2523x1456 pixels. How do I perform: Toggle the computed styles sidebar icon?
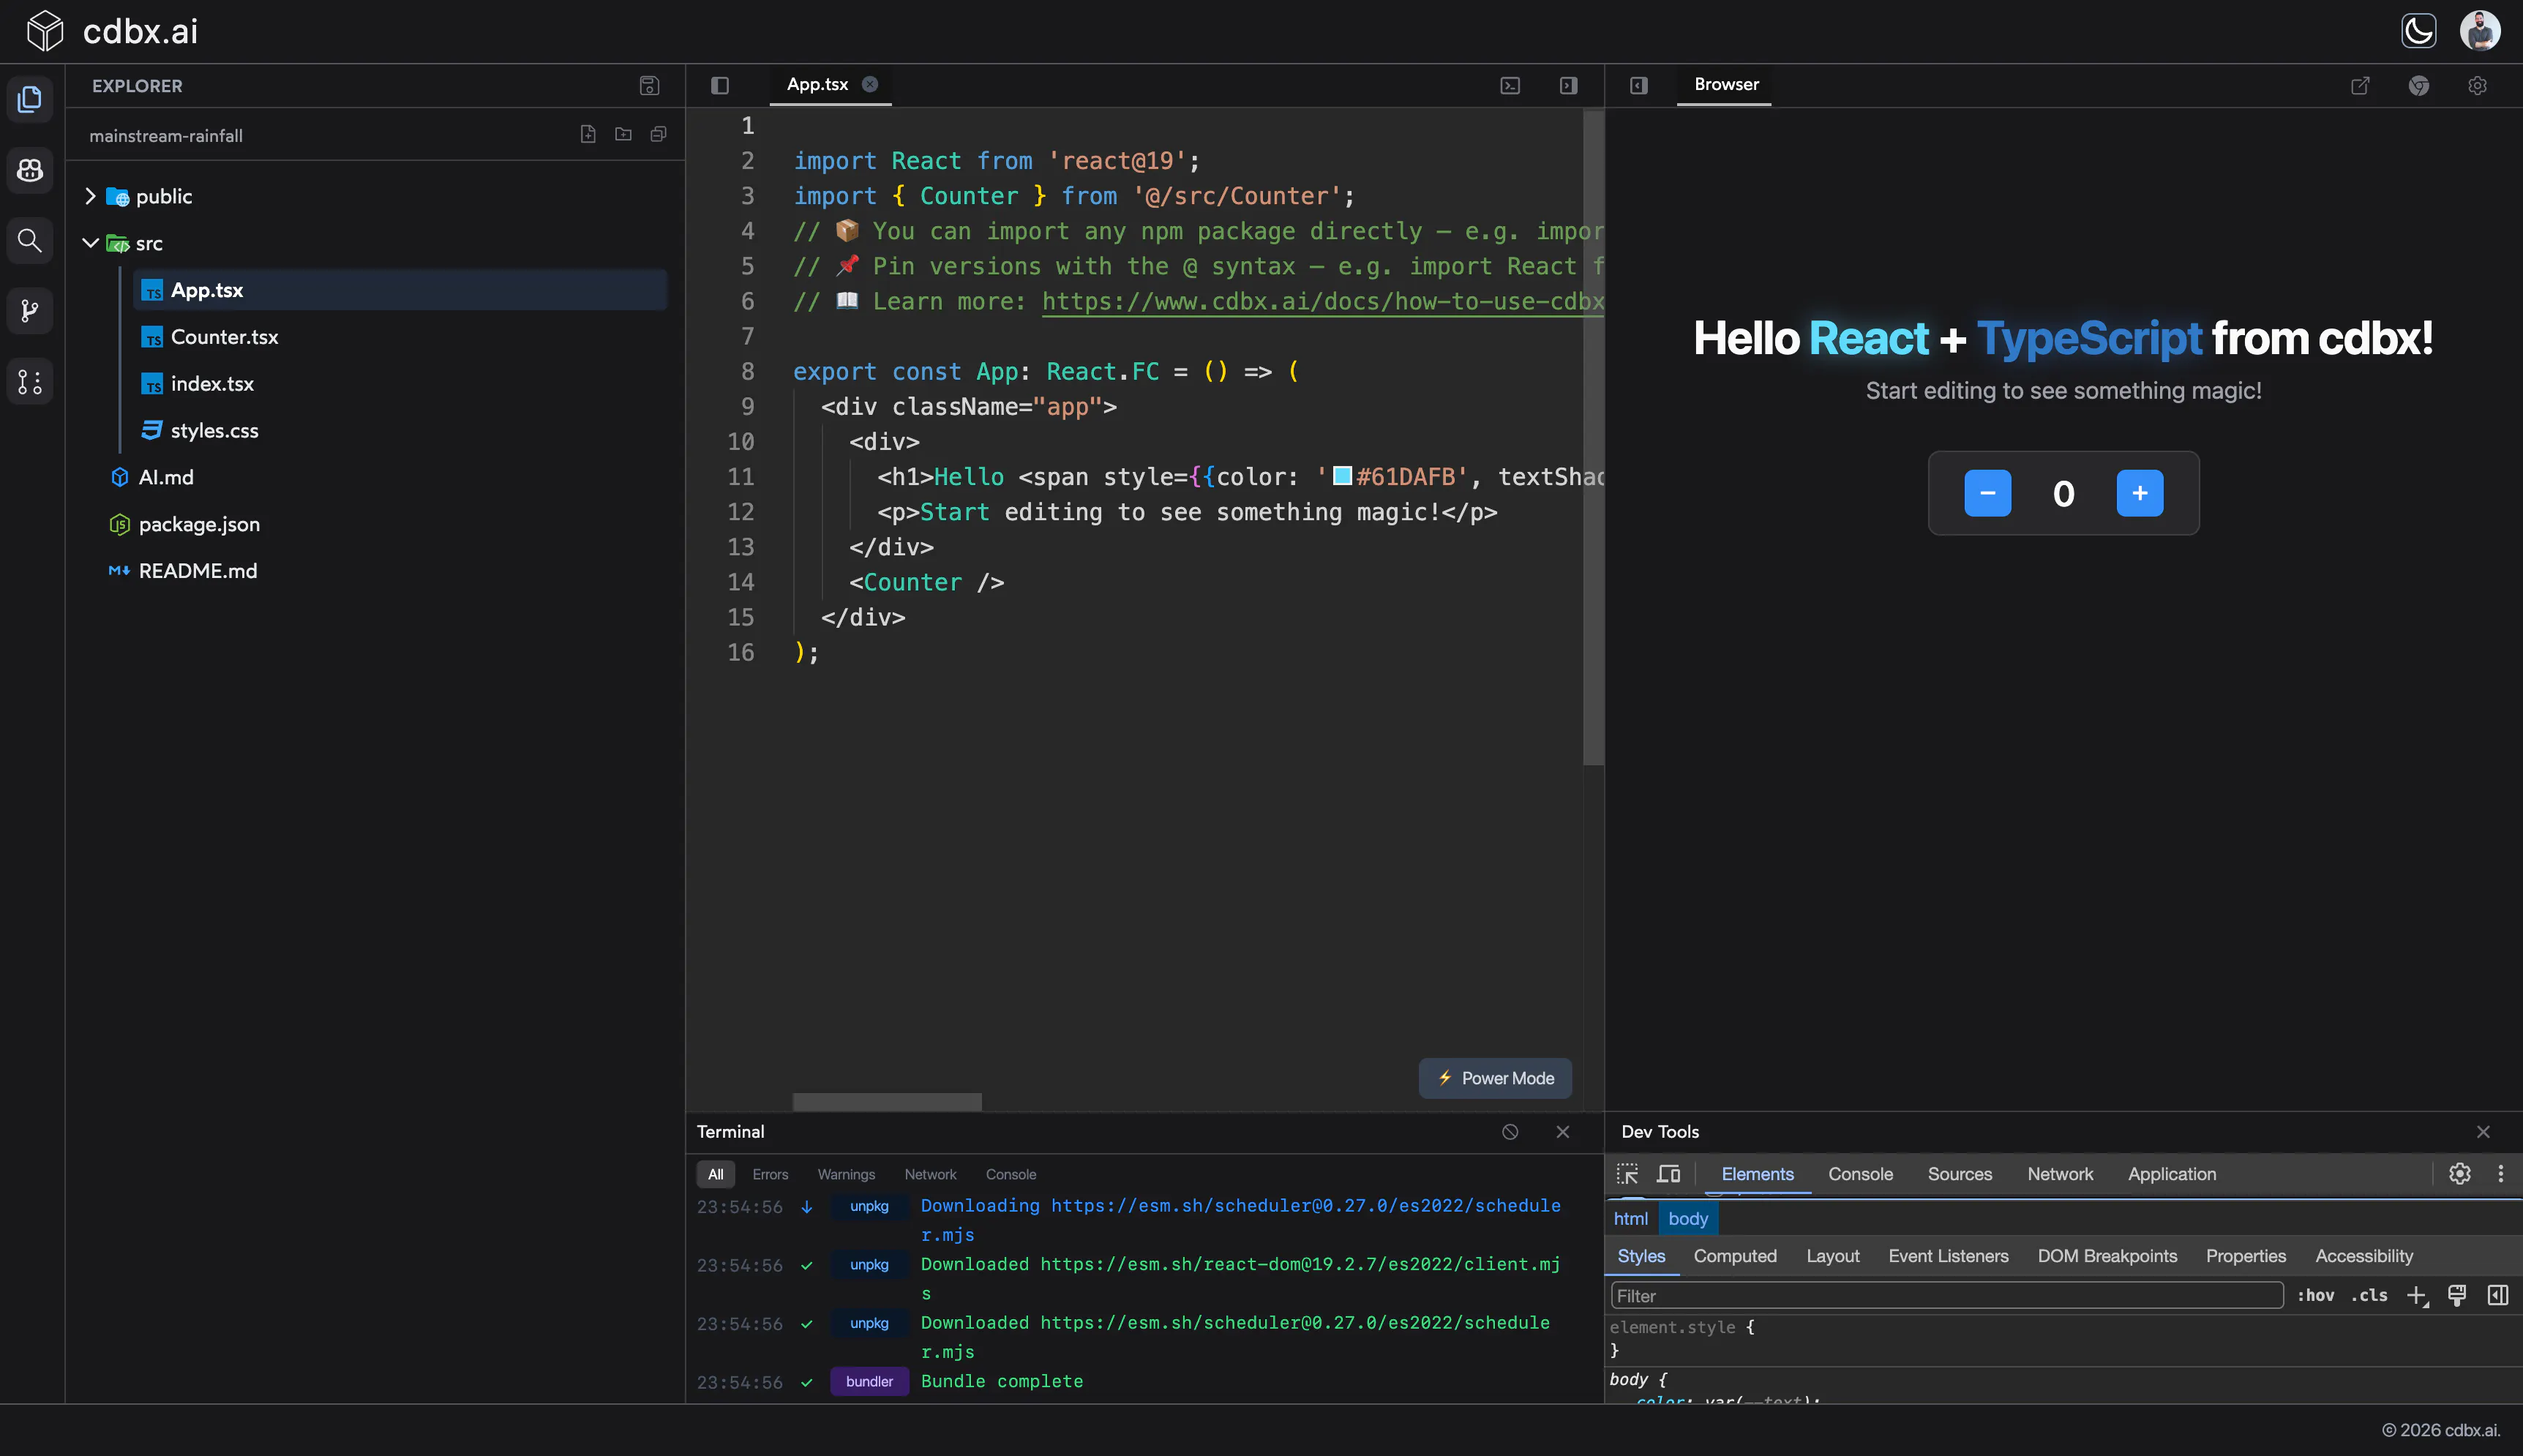[2498, 1295]
